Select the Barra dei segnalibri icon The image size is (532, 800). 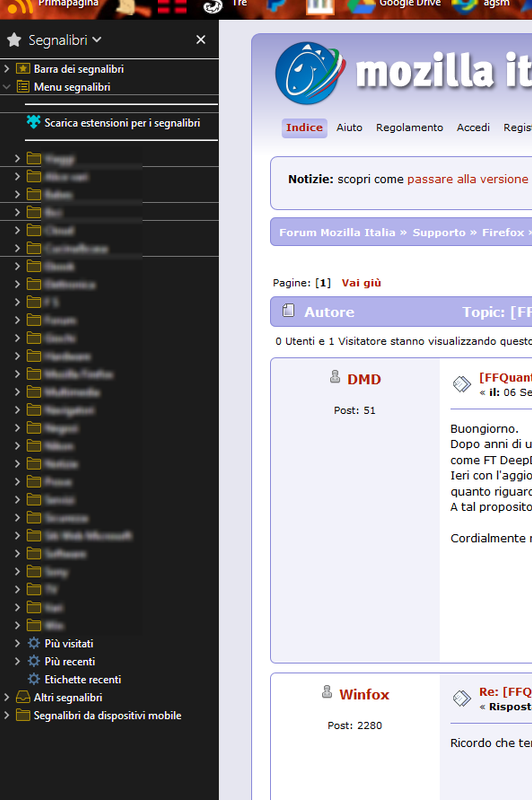23,68
